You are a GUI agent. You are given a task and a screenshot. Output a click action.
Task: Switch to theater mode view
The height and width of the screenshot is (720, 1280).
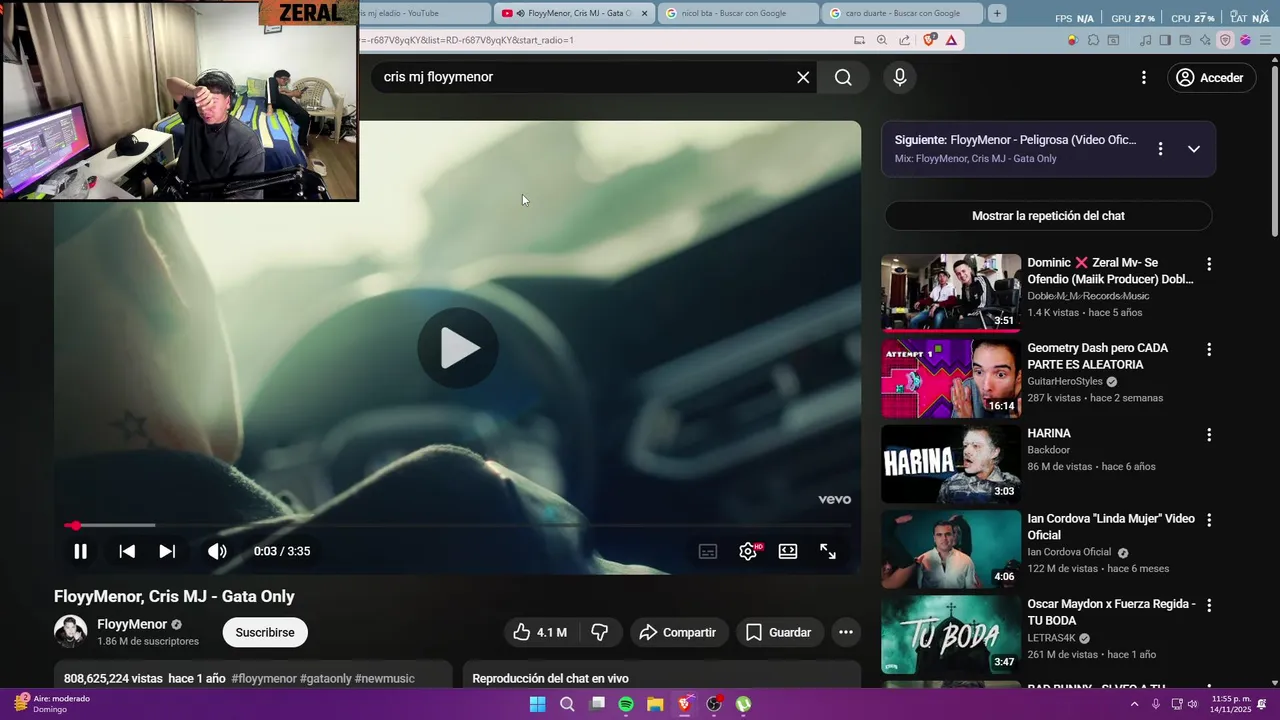788,551
